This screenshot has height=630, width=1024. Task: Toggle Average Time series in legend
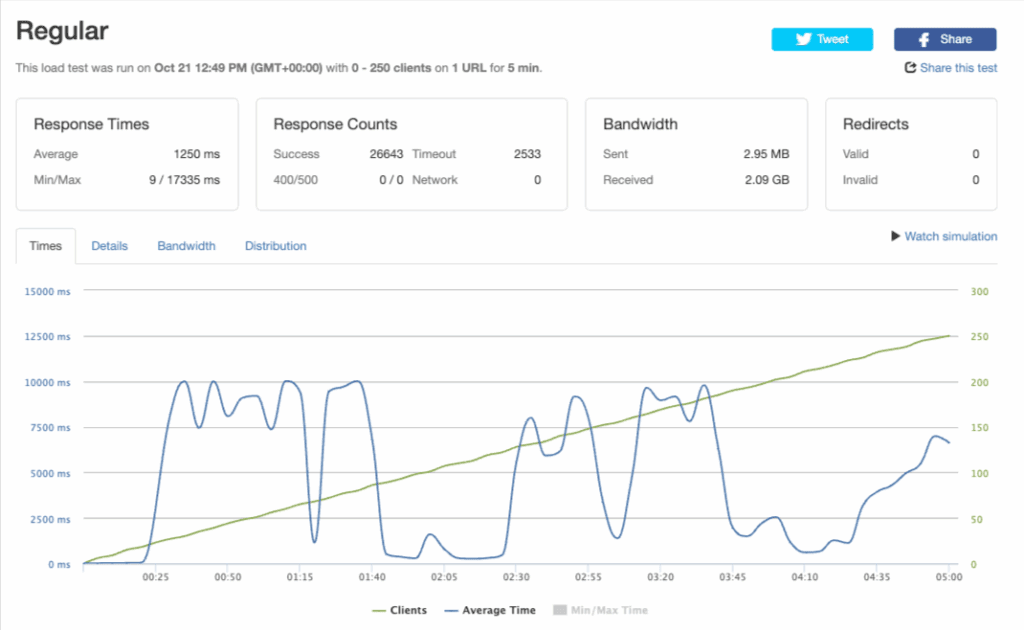490,610
